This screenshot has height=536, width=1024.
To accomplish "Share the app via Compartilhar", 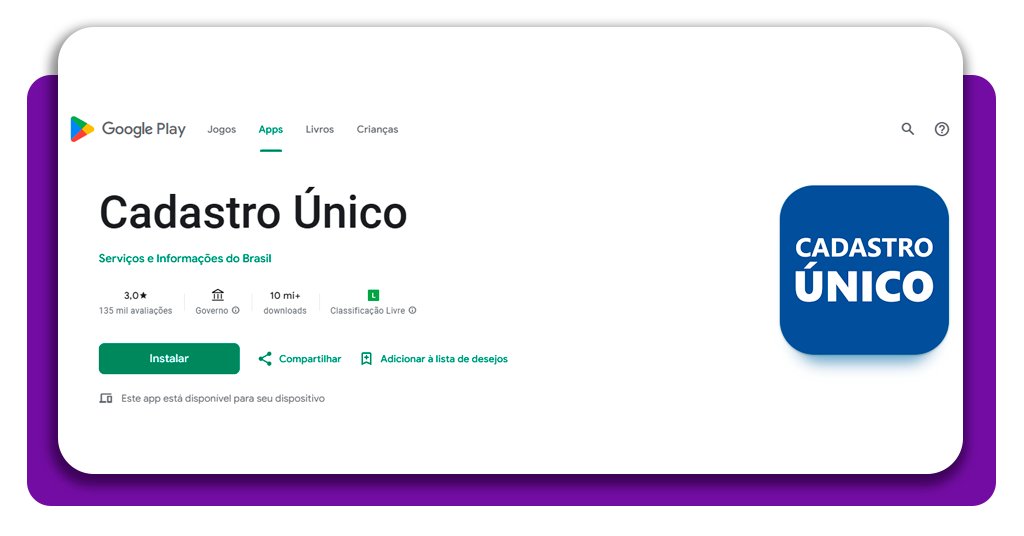I will pos(299,359).
